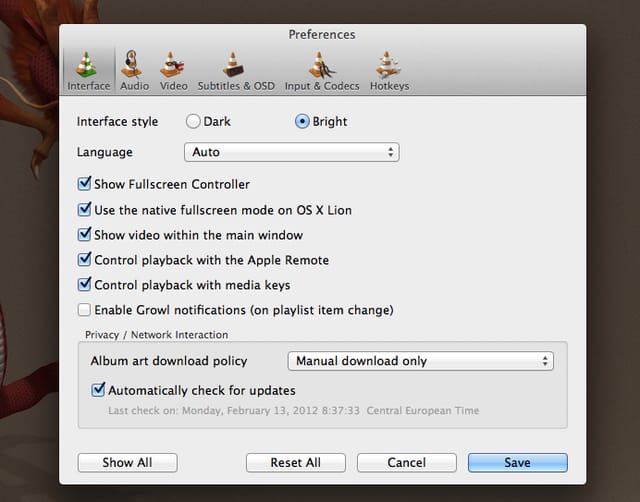Click the Input & Codecs tab label

[322, 86]
